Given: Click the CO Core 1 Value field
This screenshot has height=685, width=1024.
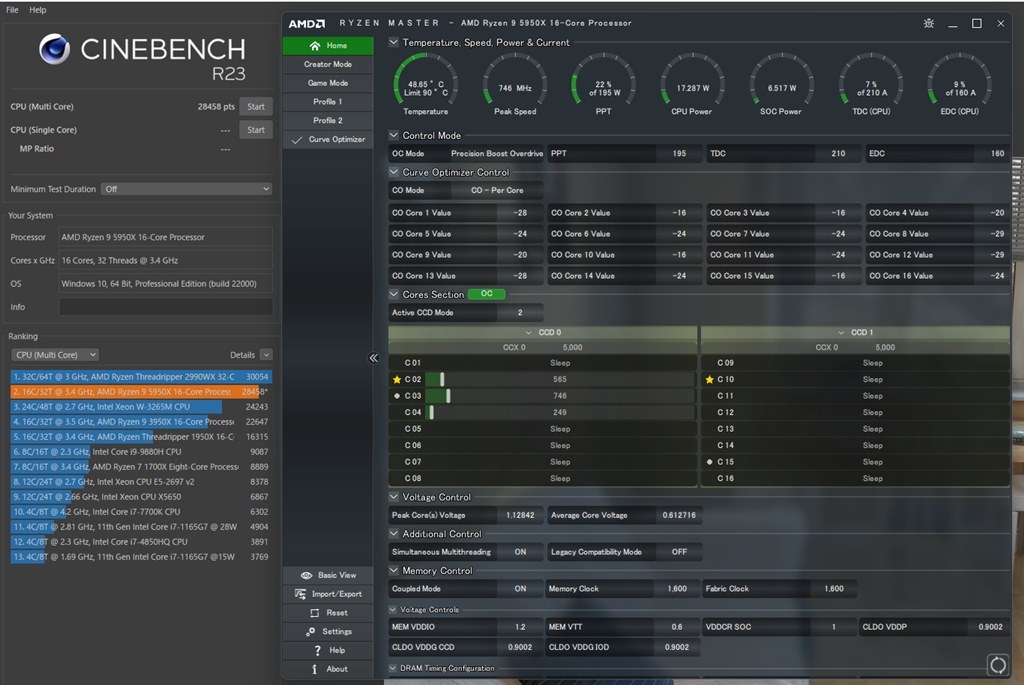Looking at the screenshot, I should click(x=466, y=213).
